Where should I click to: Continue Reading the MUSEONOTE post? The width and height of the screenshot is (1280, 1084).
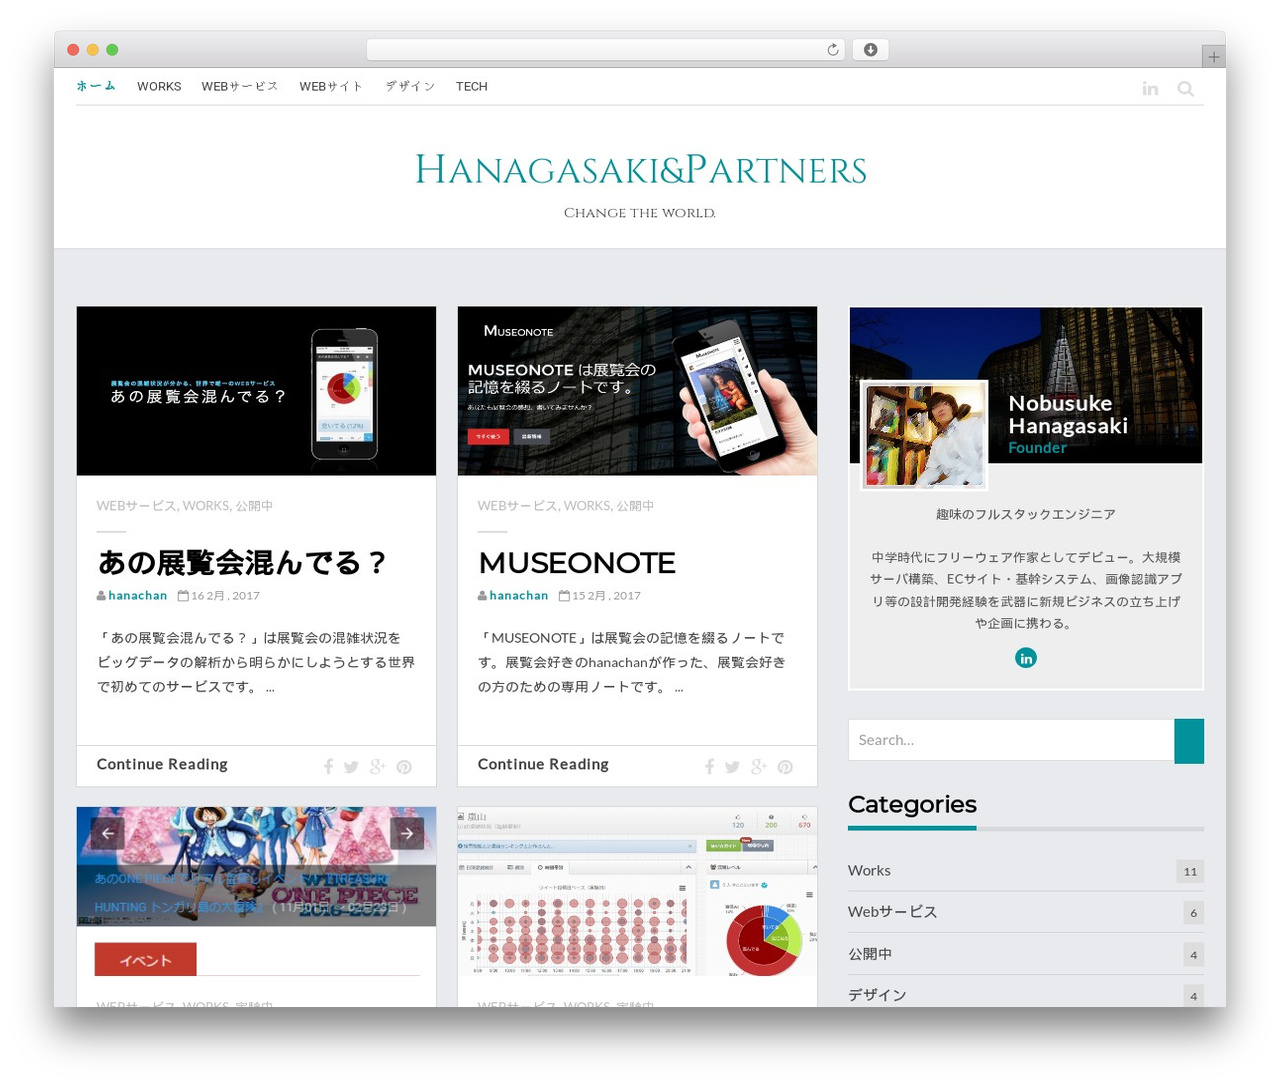[543, 764]
